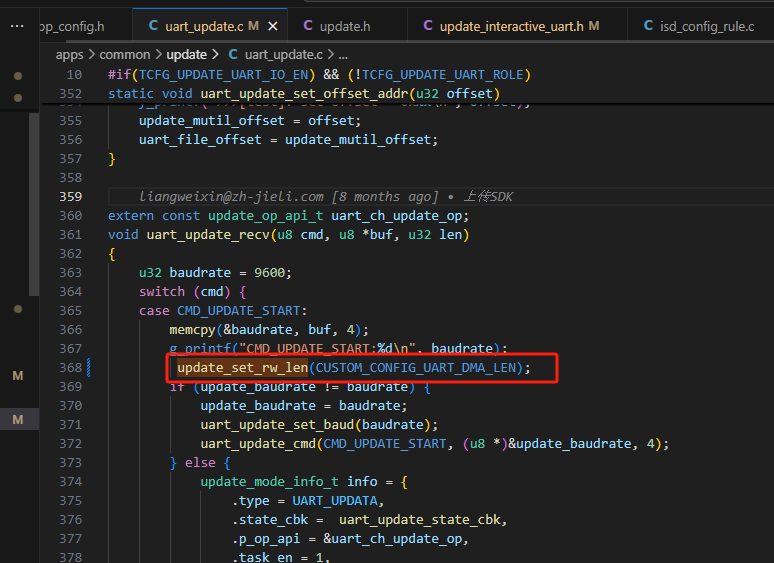The height and width of the screenshot is (563, 774).
Task: Click line number 359 in gutter
Action: 71,196
